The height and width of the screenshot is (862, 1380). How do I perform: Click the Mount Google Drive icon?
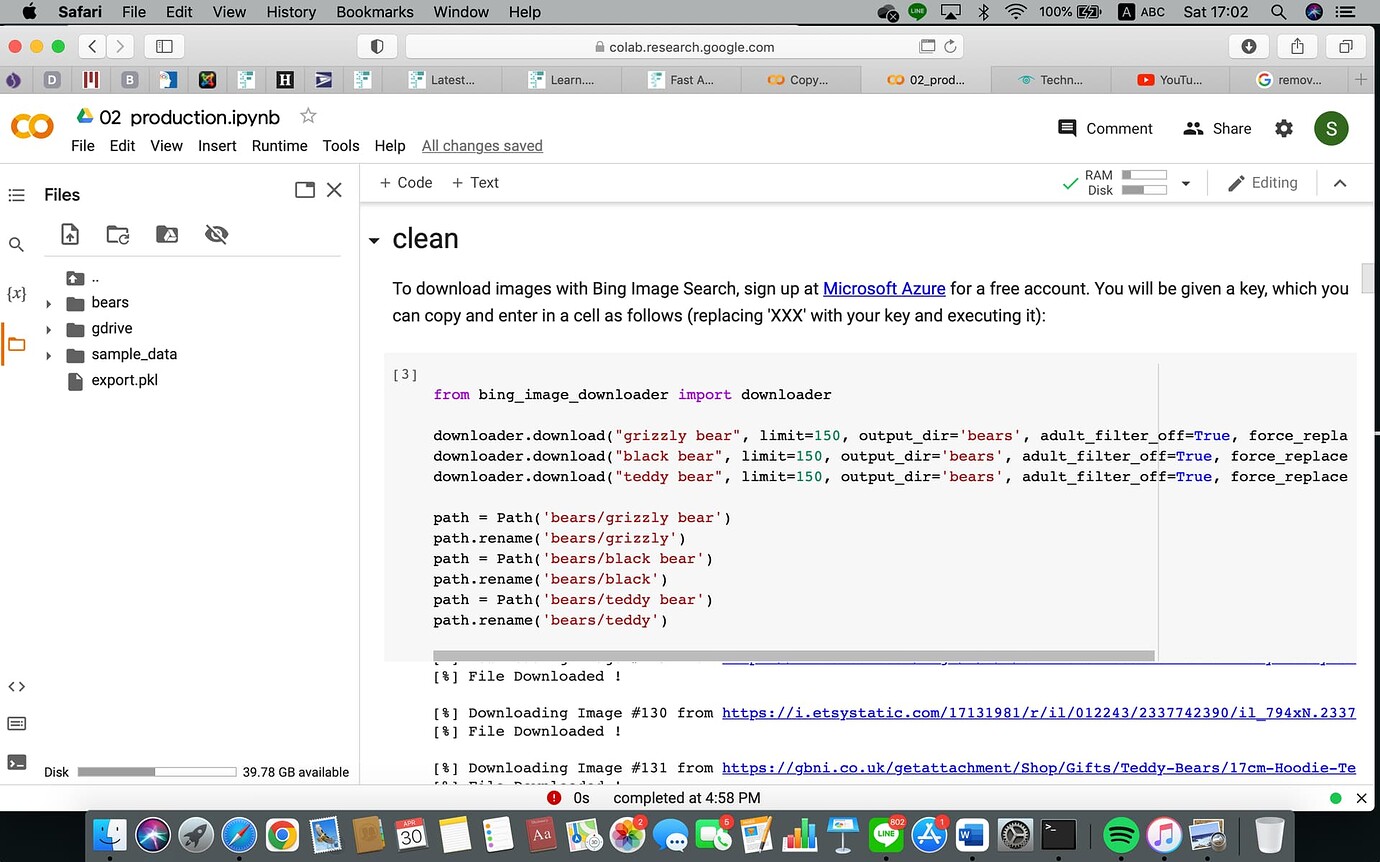pos(167,234)
